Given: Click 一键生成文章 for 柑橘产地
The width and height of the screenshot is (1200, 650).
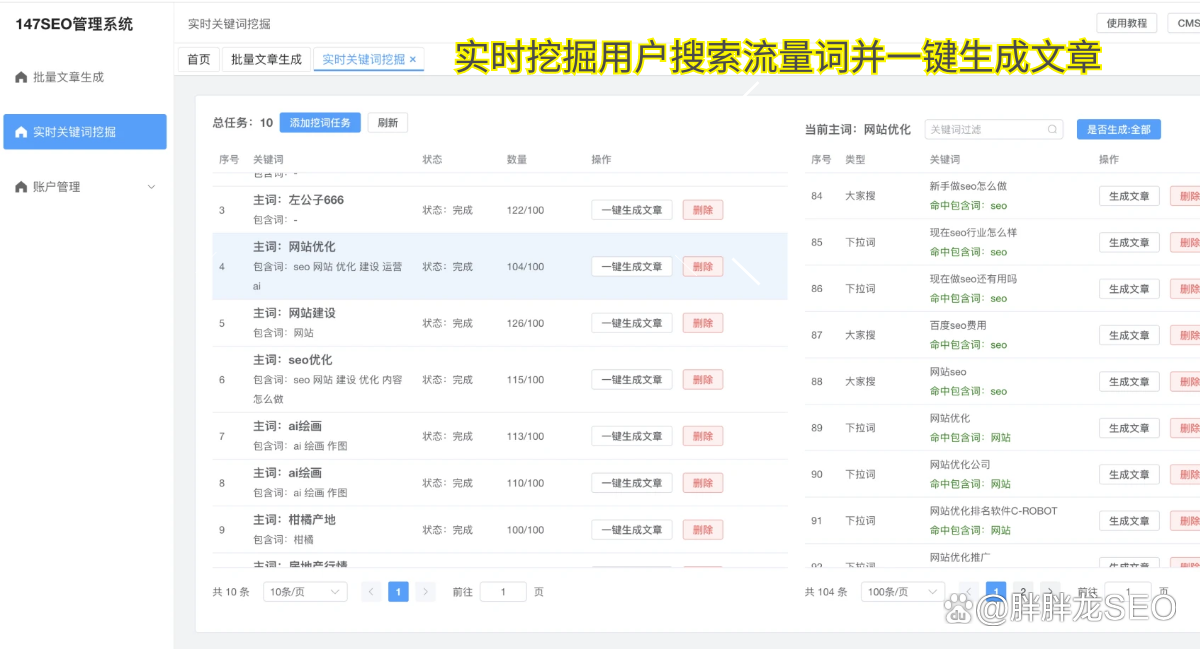Looking at the screenshot, I should pos(632,530).
